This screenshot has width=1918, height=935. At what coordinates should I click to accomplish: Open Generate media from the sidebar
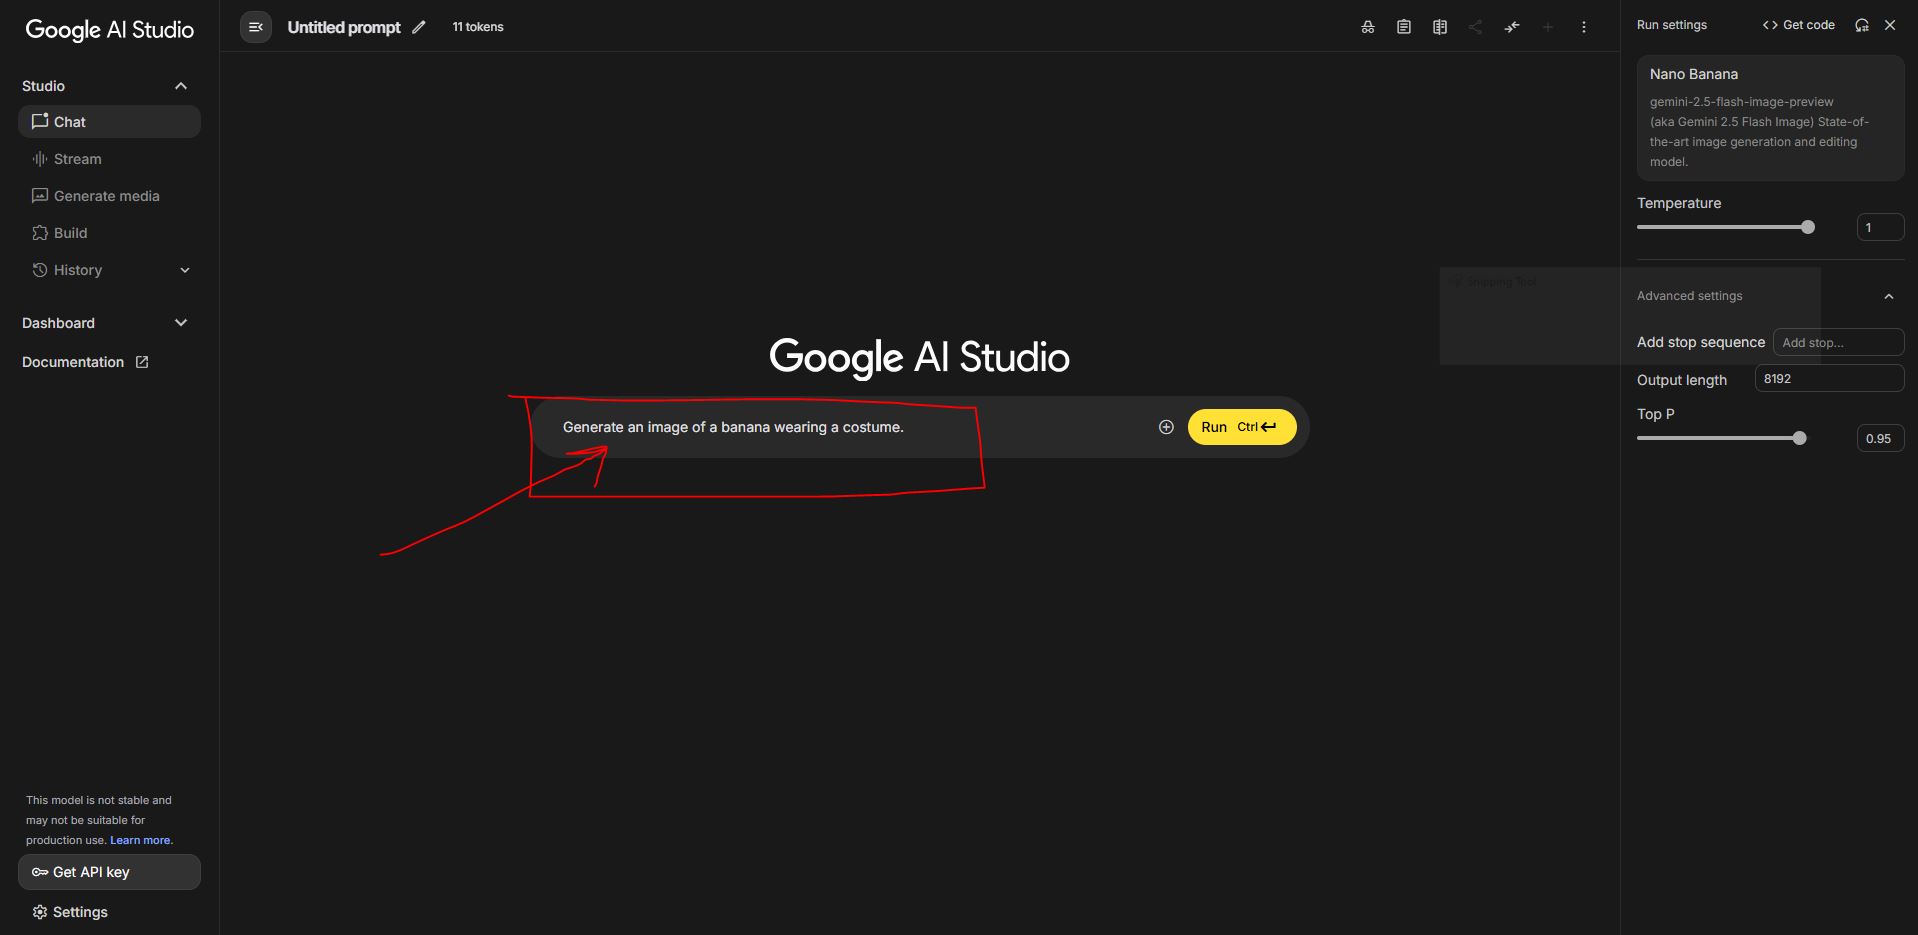pyautogui.click(x=105, y=195)
